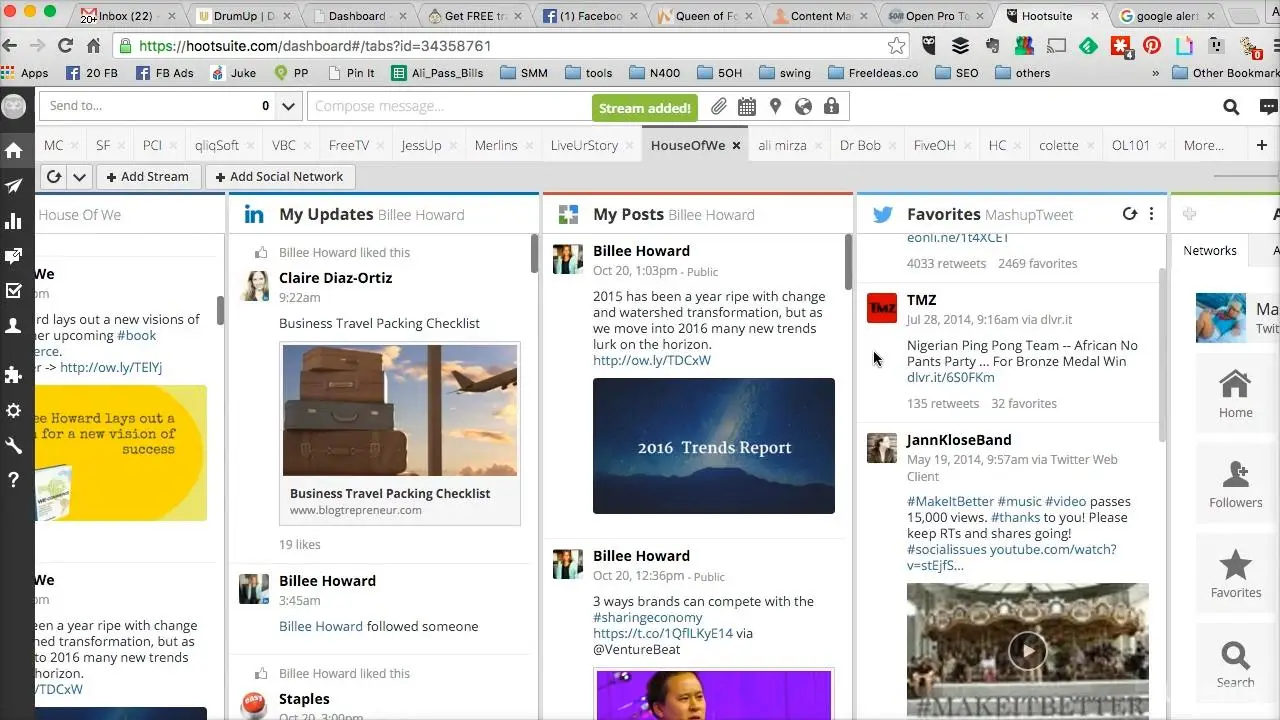Screen dimensions: 1280x720
Task: Bookmark this page with the star icon
Action: pyautogui.click(x=897, y=46)
